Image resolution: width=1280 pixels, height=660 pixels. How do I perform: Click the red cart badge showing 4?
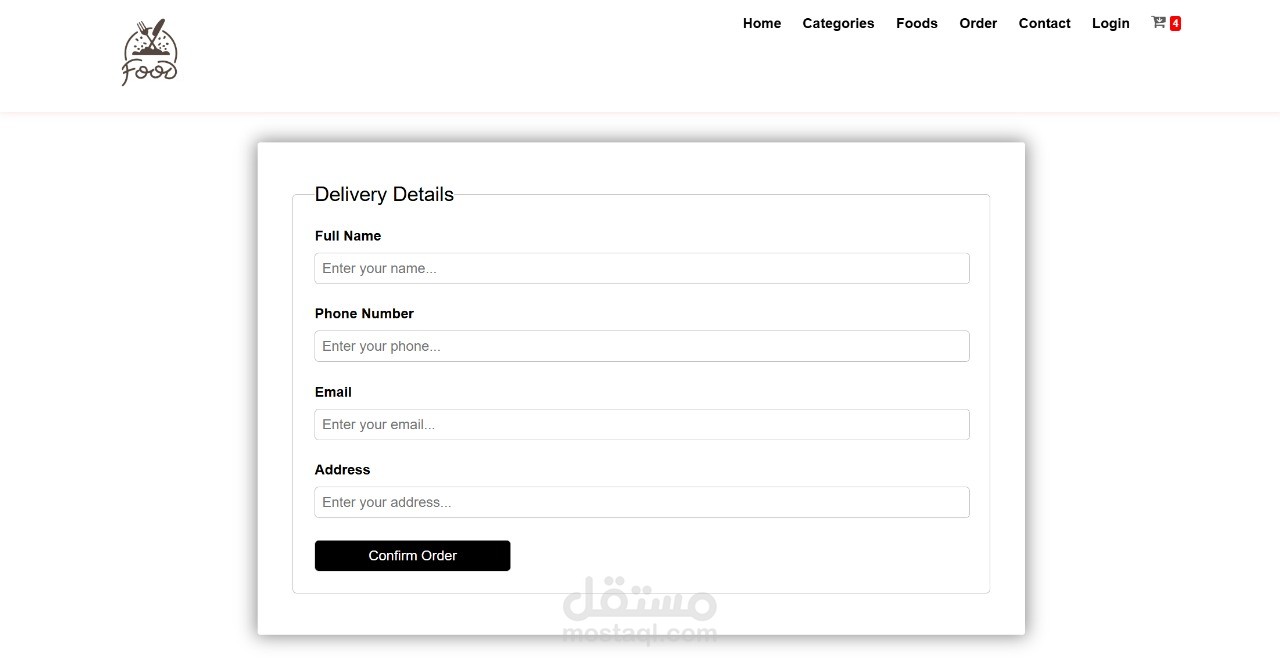(x=1175, y=23)
